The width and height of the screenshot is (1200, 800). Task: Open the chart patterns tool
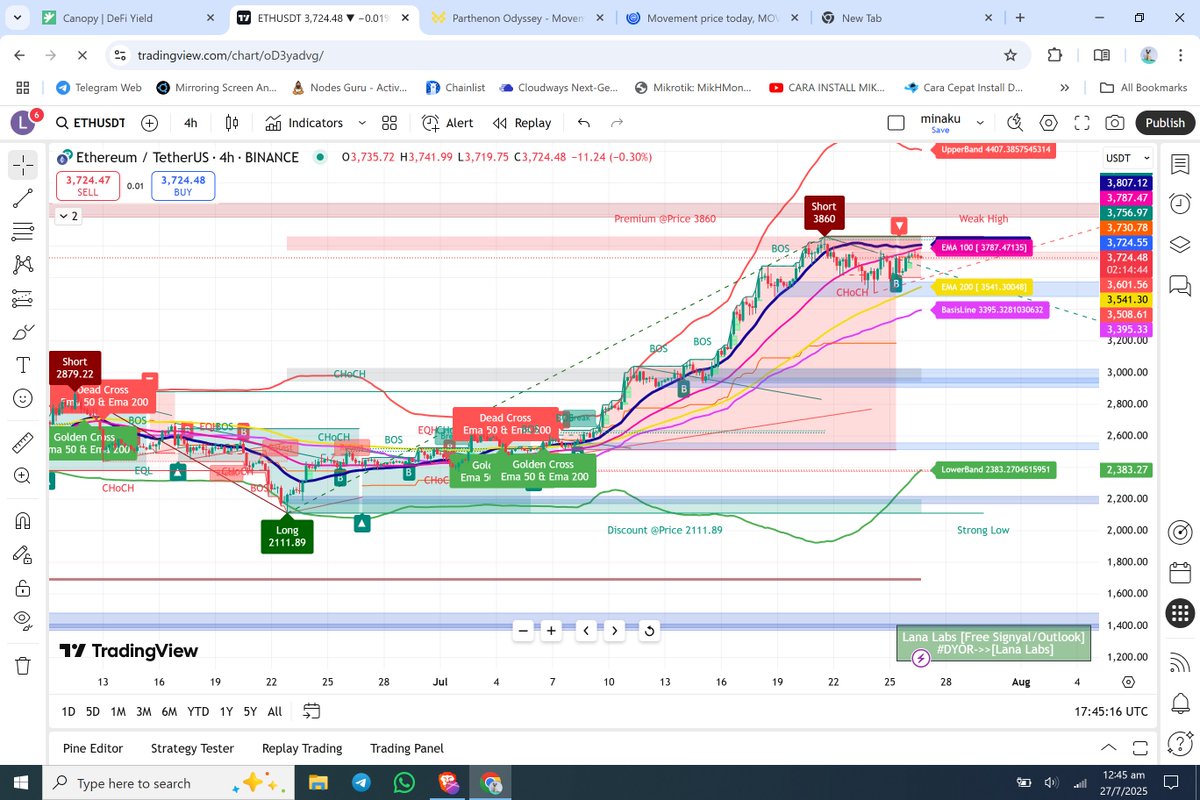pyautogui.click(x=23, y=265)
